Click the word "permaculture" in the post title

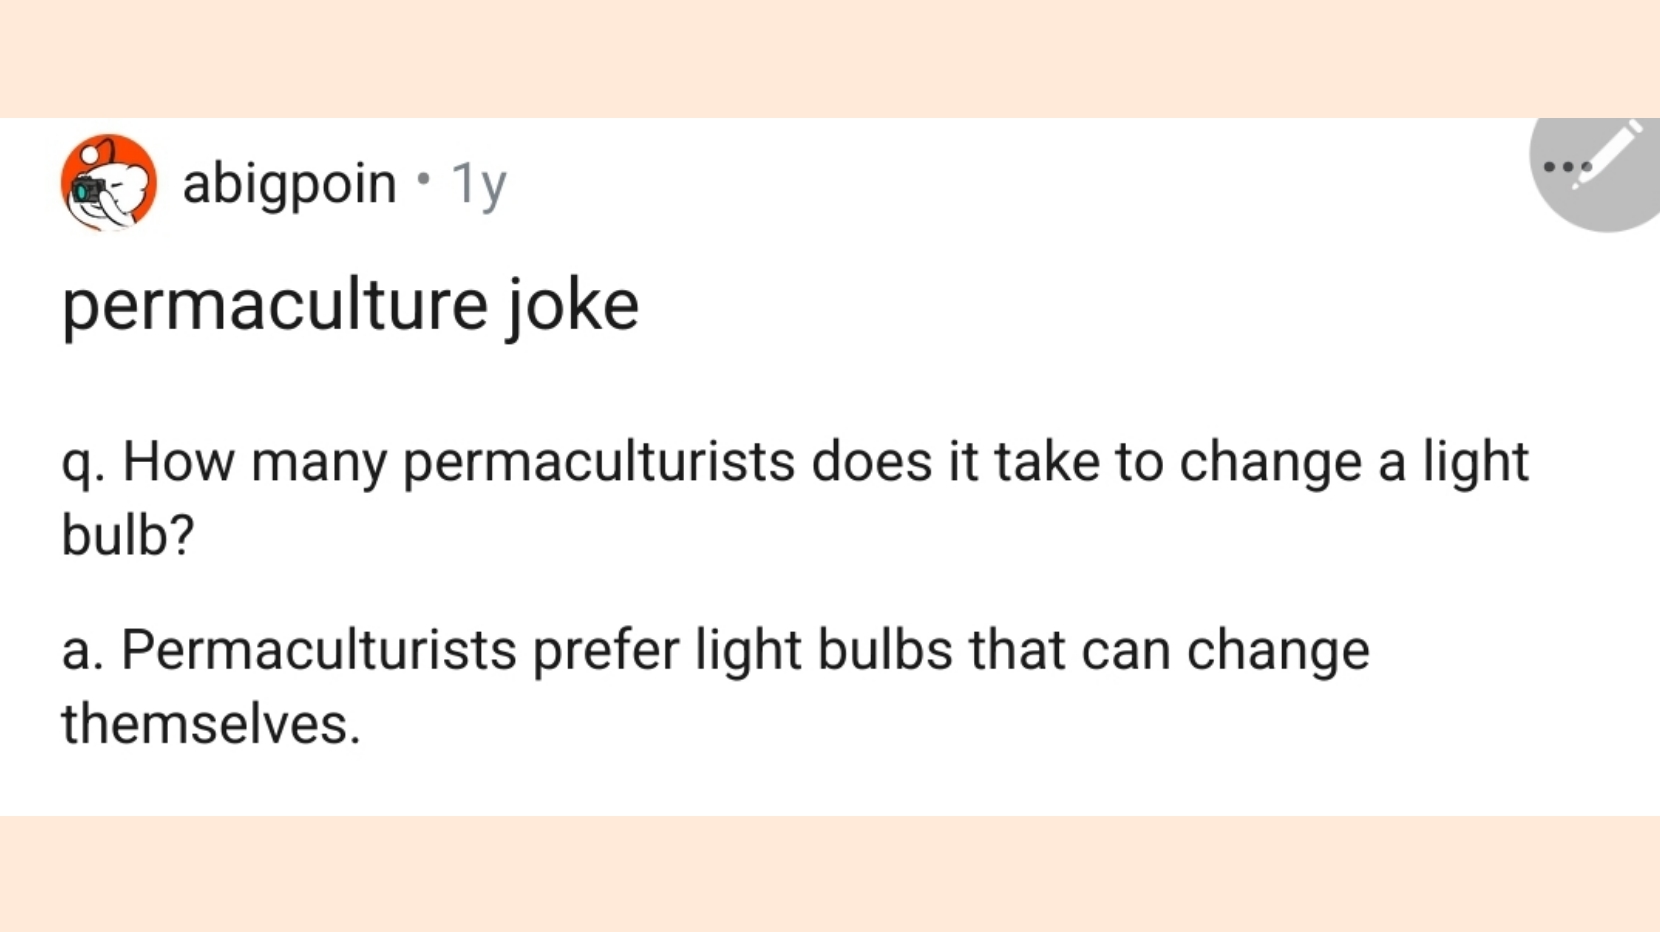click(x=274, y=305)
